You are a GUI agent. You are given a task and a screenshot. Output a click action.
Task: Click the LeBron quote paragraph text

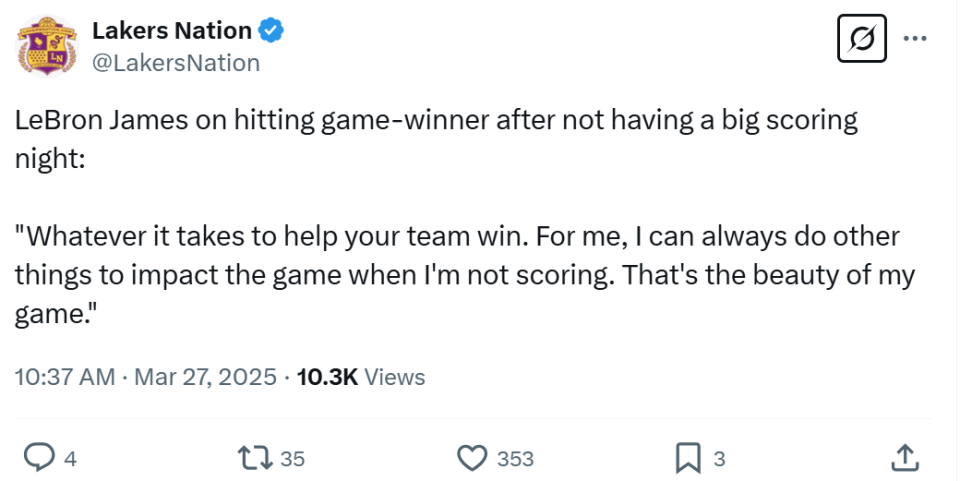[x=465, y=275]
